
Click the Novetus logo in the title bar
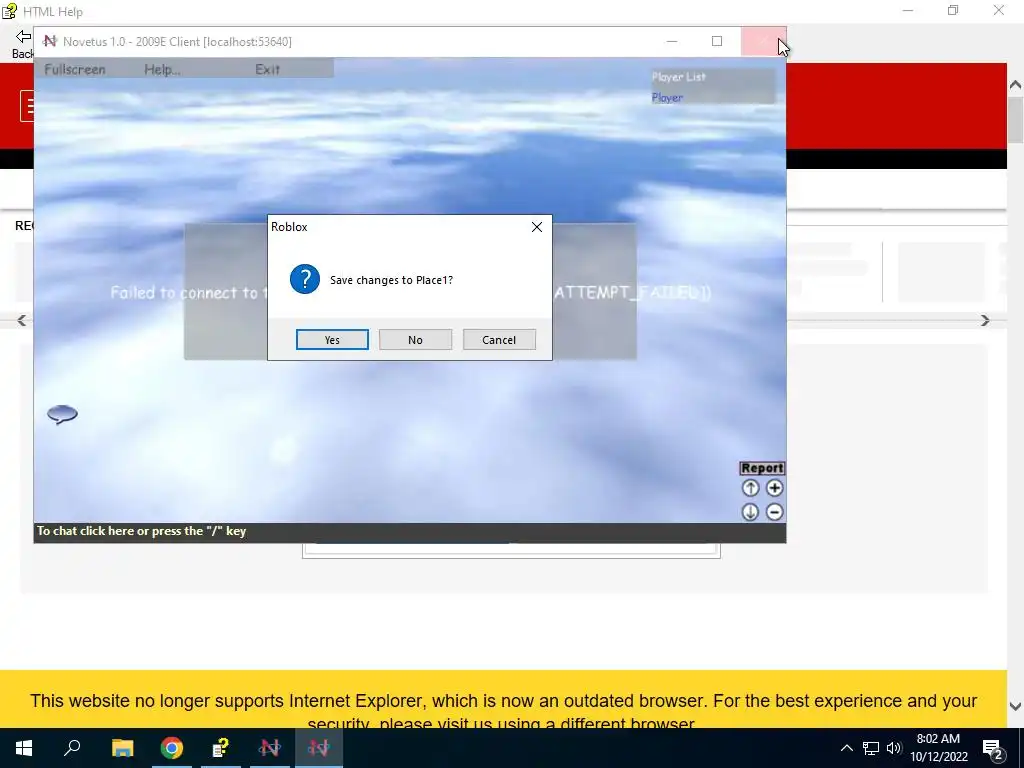pos(50,41)
